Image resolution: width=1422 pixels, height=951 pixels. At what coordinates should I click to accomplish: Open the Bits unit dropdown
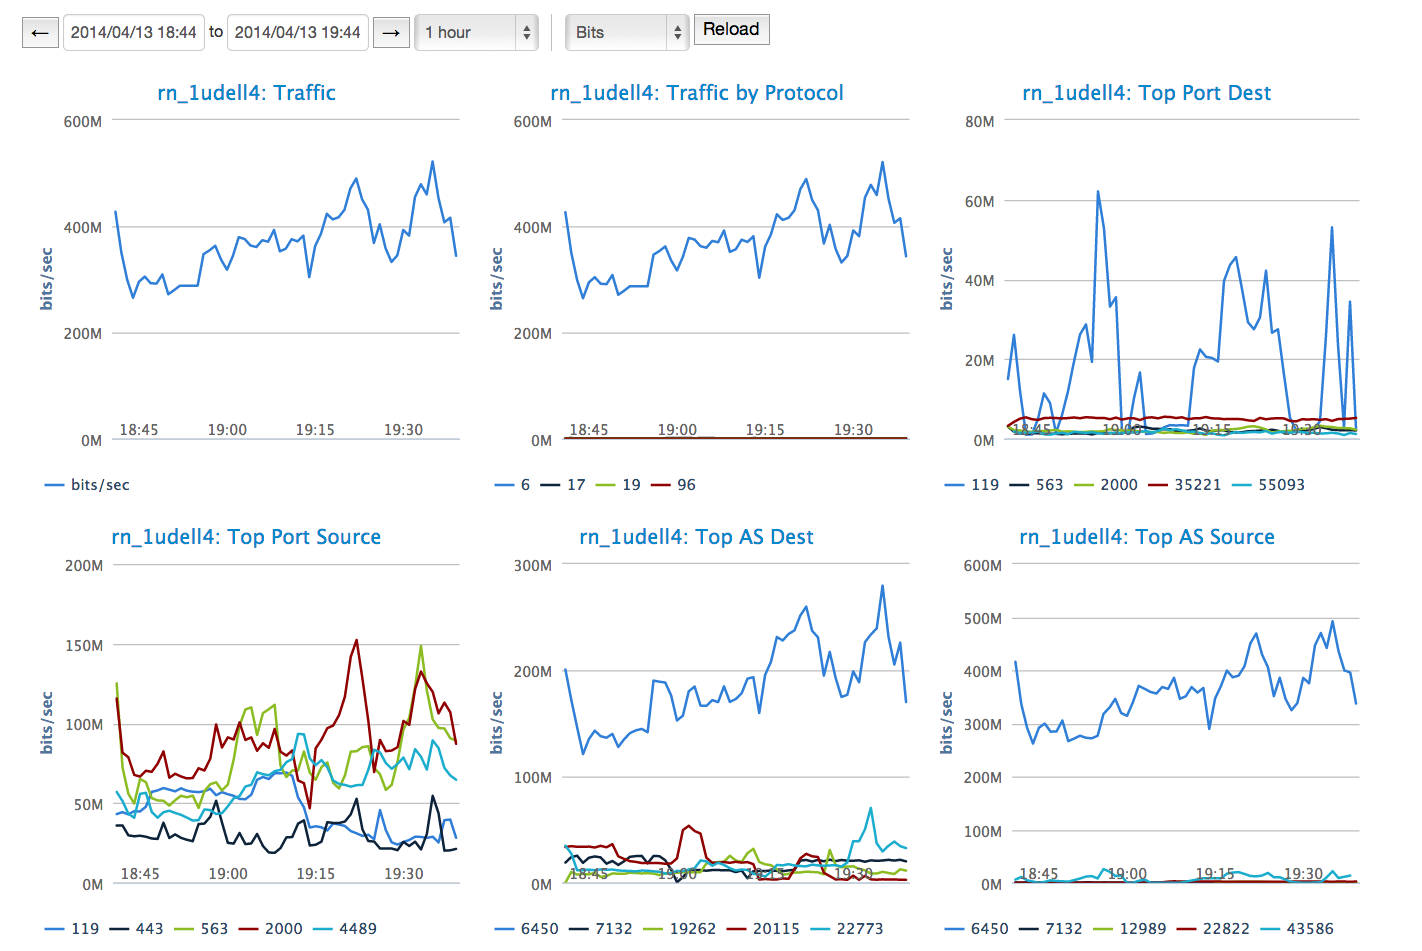626,33
